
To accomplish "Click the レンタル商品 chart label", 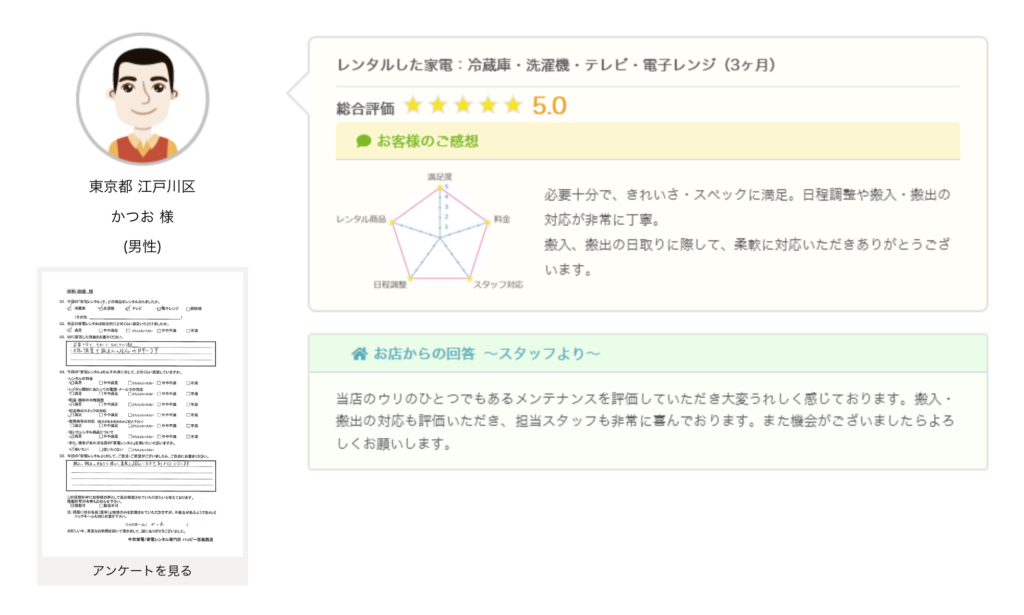I will point(362,217).
